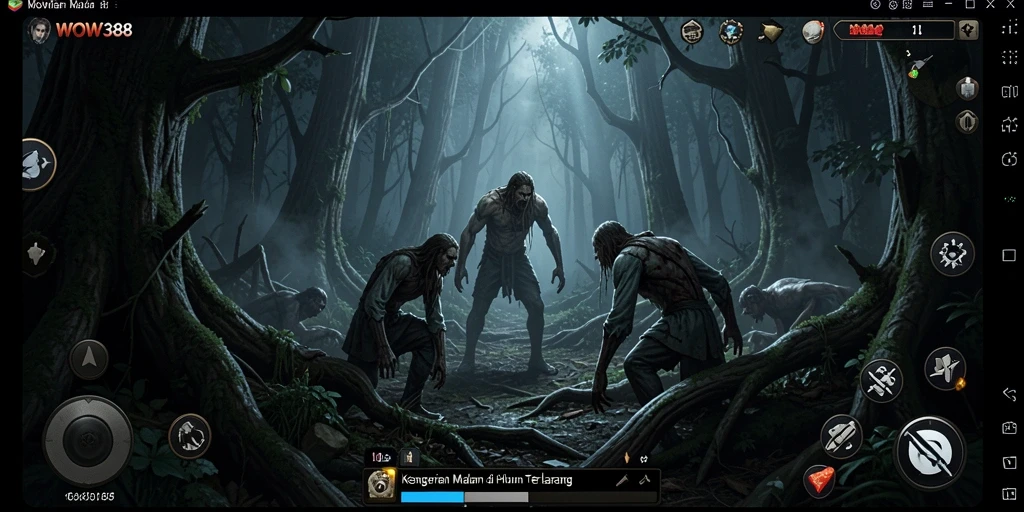The image size is (1024, 512).
Task: Click the emulator back arrow in sidebar
Action: coord(1009,394)
